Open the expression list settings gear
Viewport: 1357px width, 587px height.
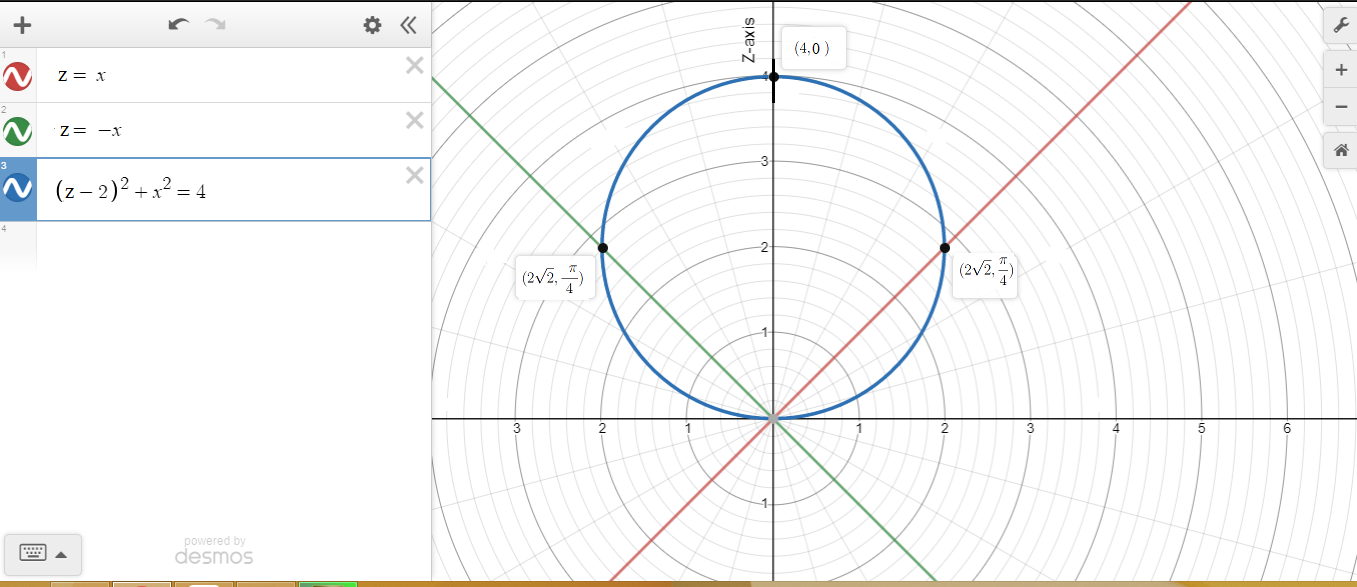pyautogui.click(x=372, y=25)
